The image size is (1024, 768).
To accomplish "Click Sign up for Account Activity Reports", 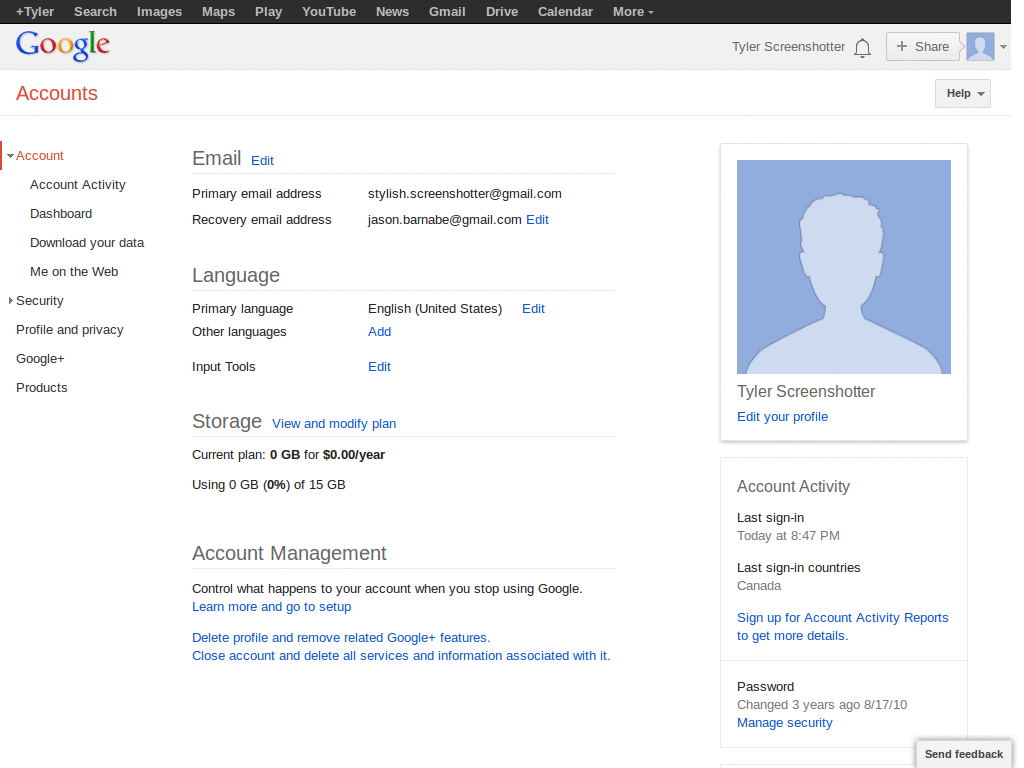I will click(x=842, y=627).
